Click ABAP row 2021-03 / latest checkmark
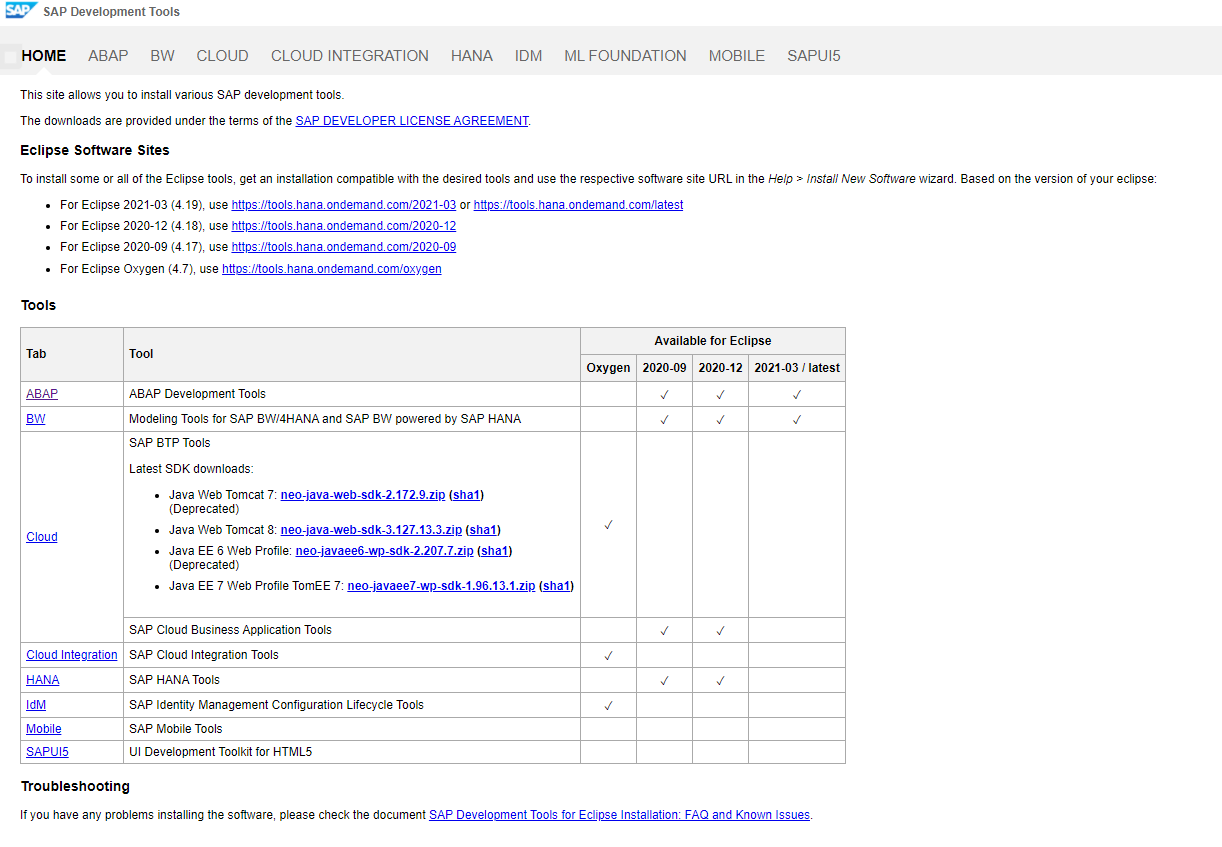This screenshot has width=1222, height=847. [797, 394]
